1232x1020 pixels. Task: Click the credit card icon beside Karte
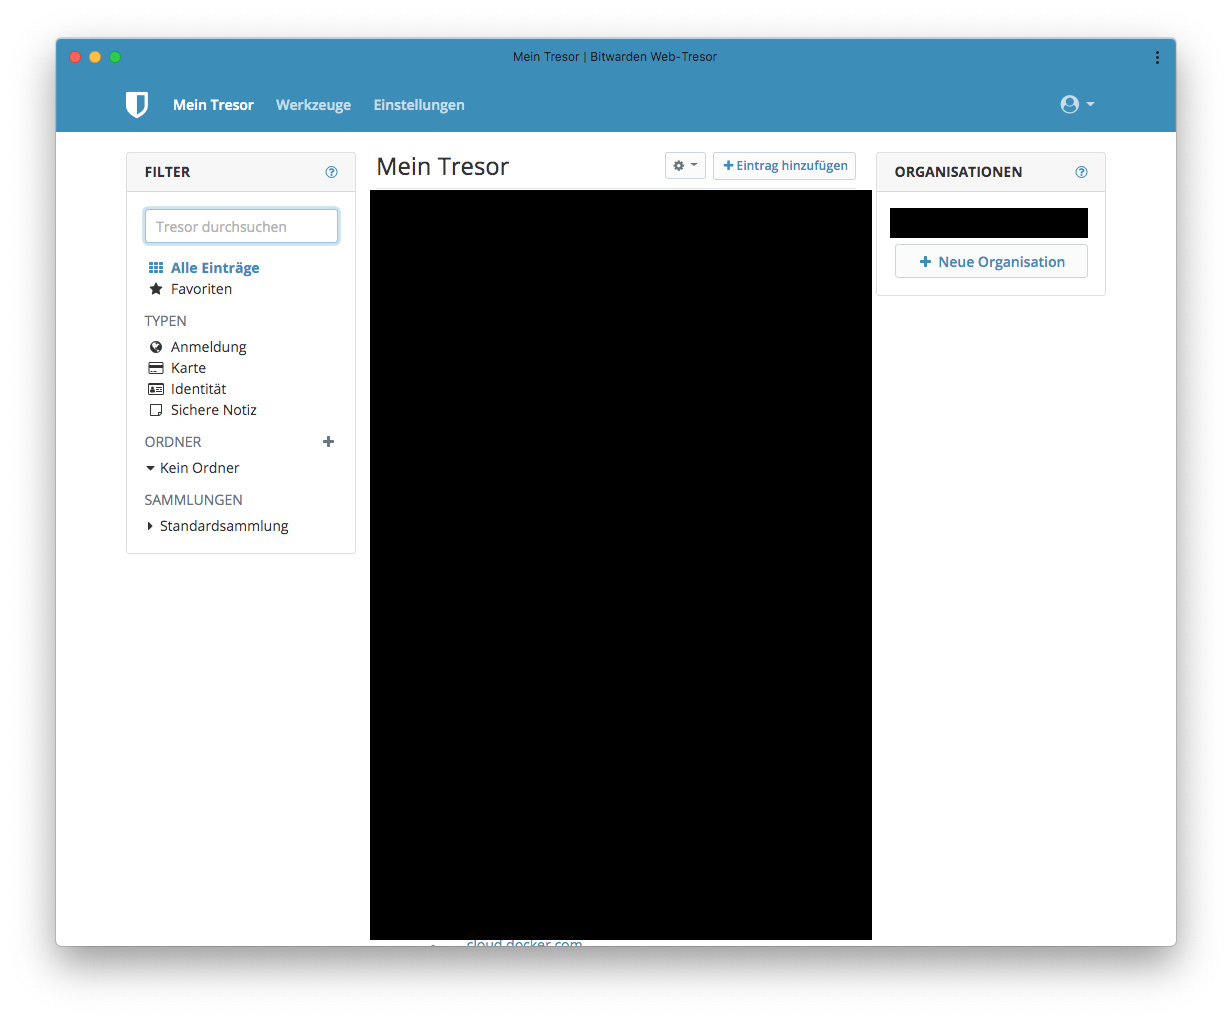pyautogui.click(x=156, y=368)
